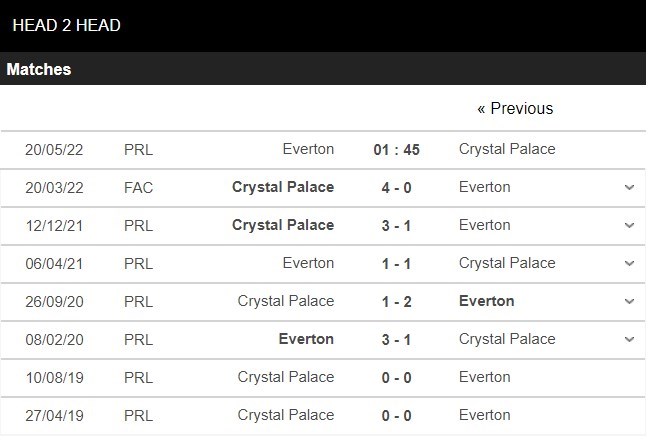The image size is (650, 448).
Task: Expand the 12/12/21 match details chevron
Action: pos(629,225)
